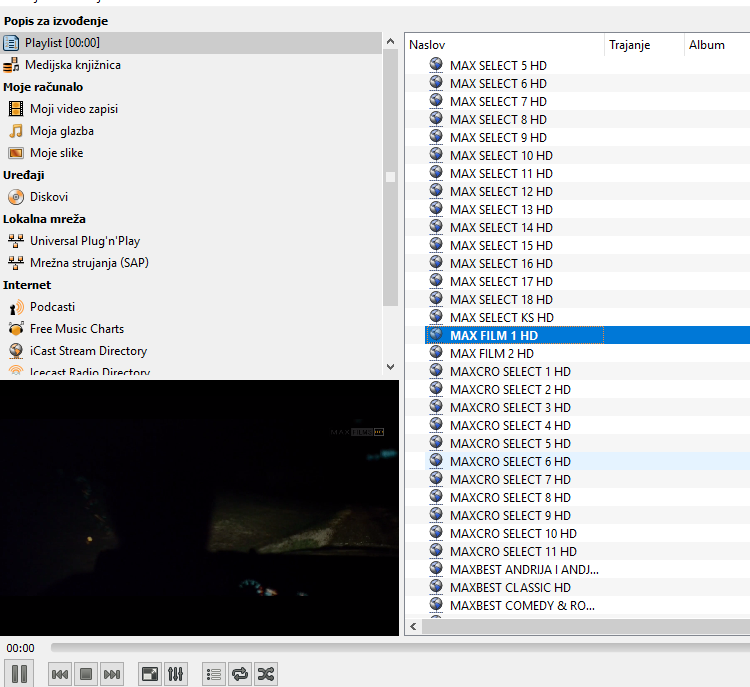Image resolution: width=750 pixels, height=687 pixels.
Task: Toggle the playlist view button
Action: [x=214, y=674]
